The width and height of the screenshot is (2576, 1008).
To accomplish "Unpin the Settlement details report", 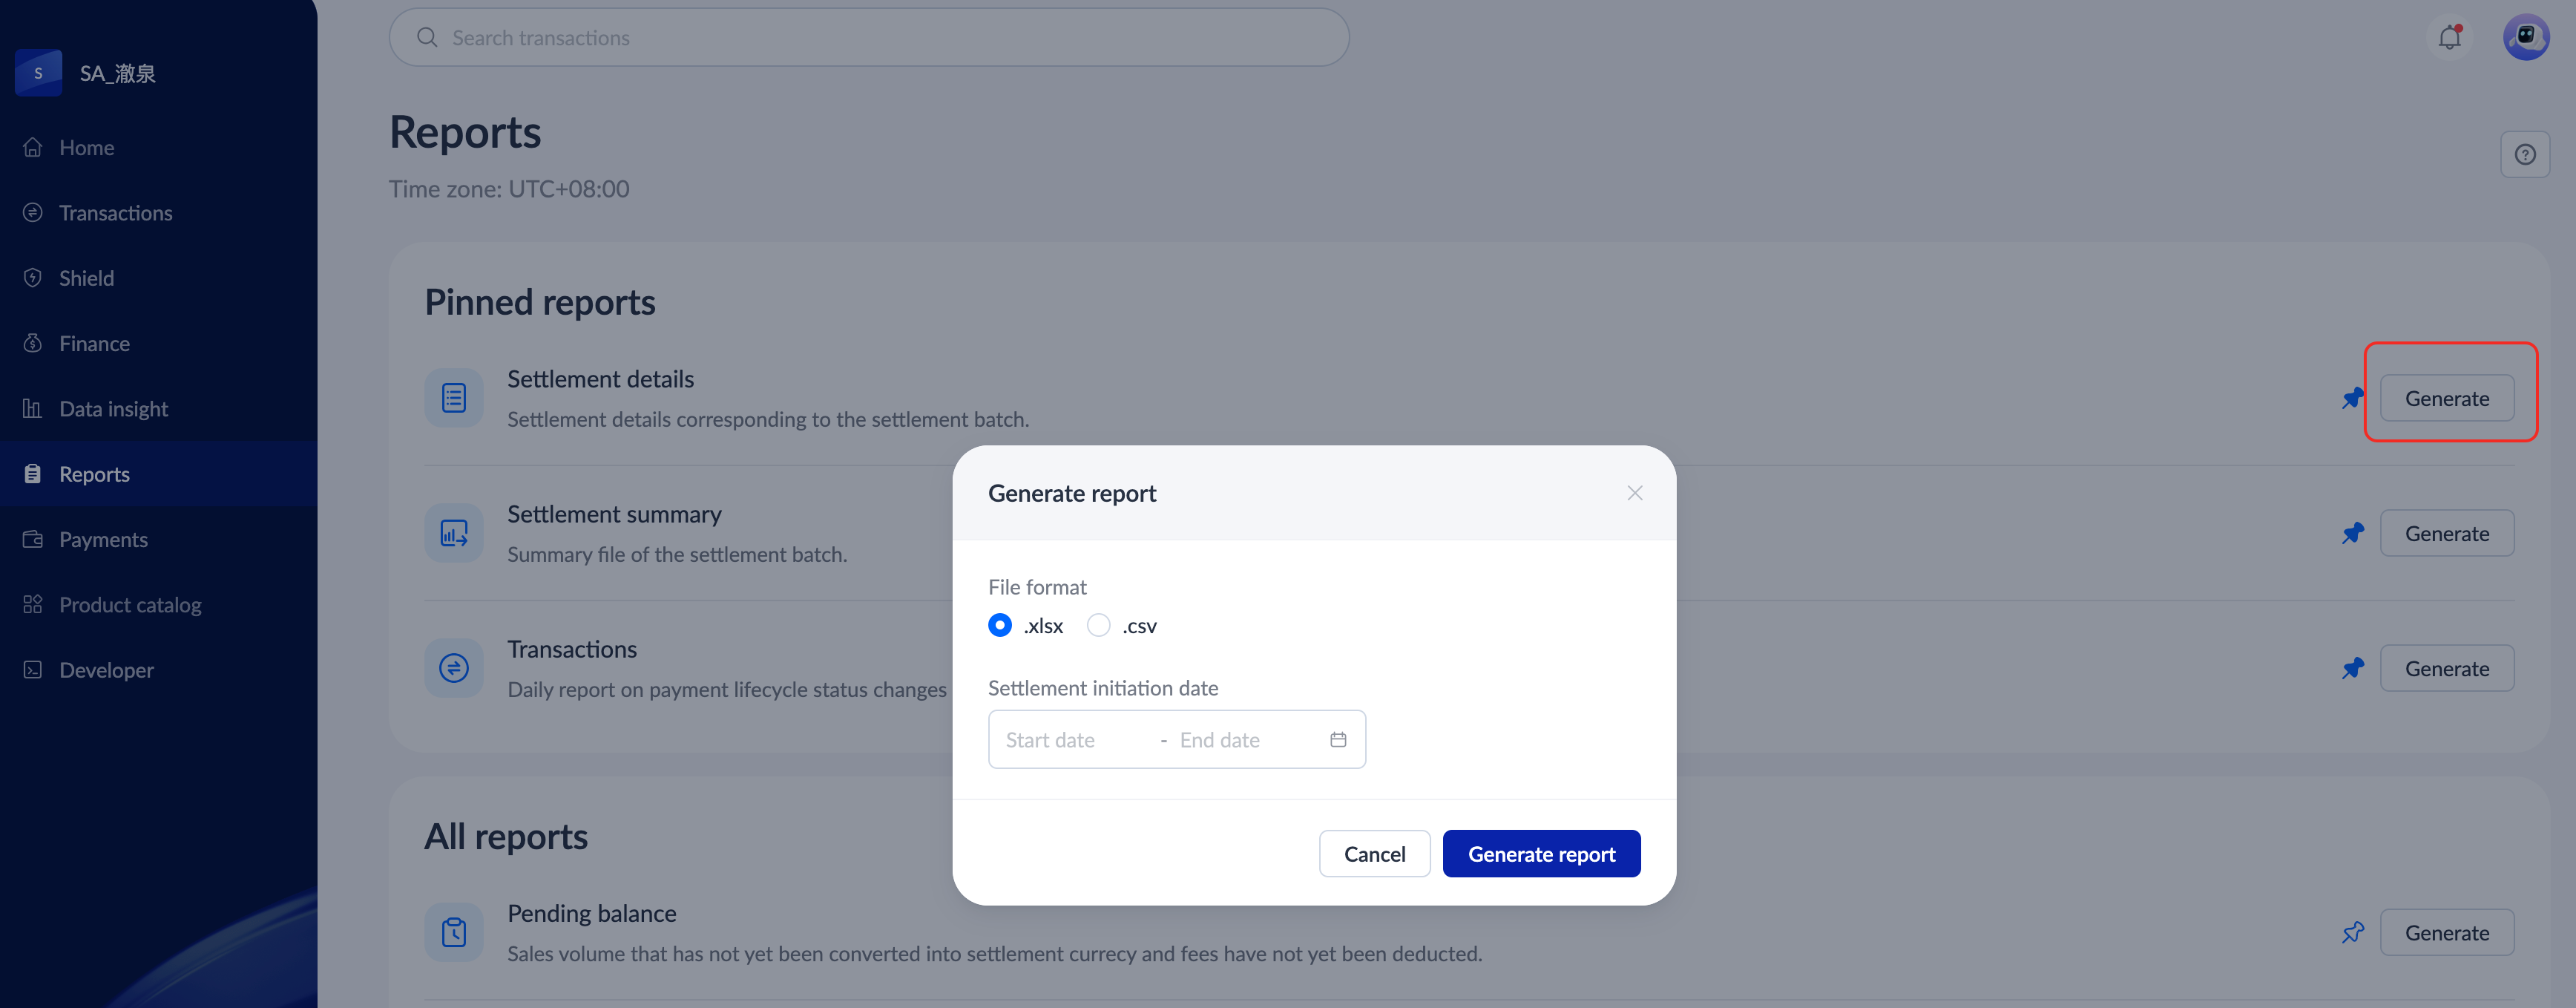I will [2353, 398].
